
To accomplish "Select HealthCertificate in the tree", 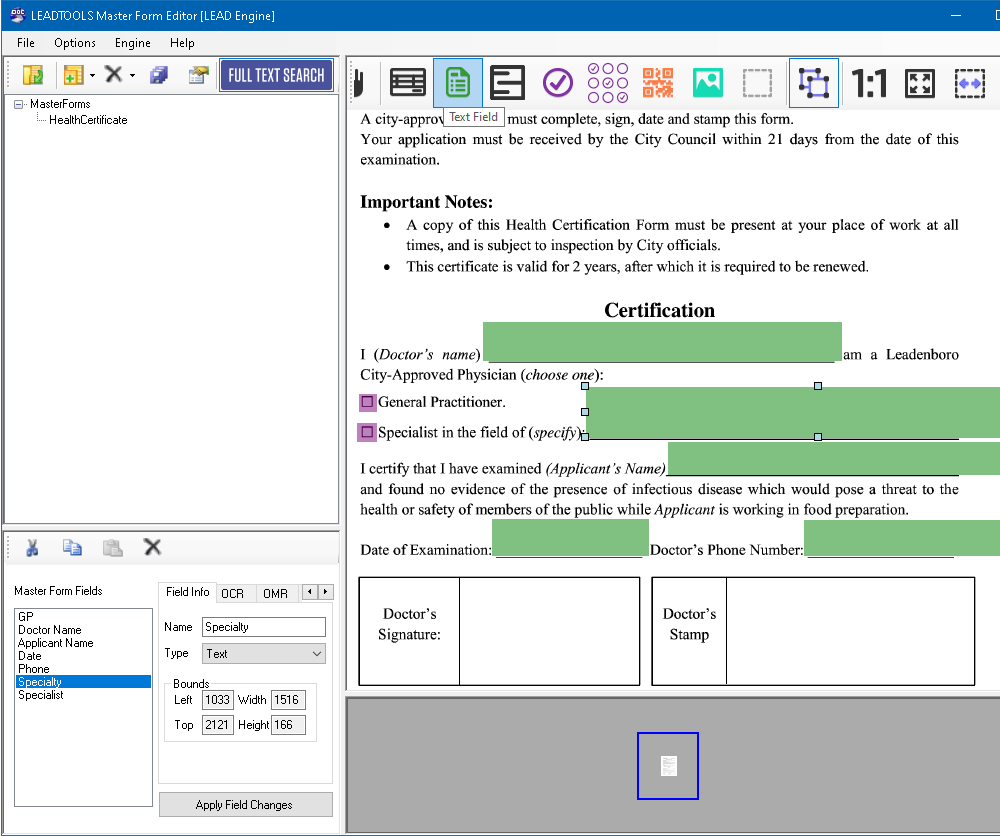I will coord(88,120).
